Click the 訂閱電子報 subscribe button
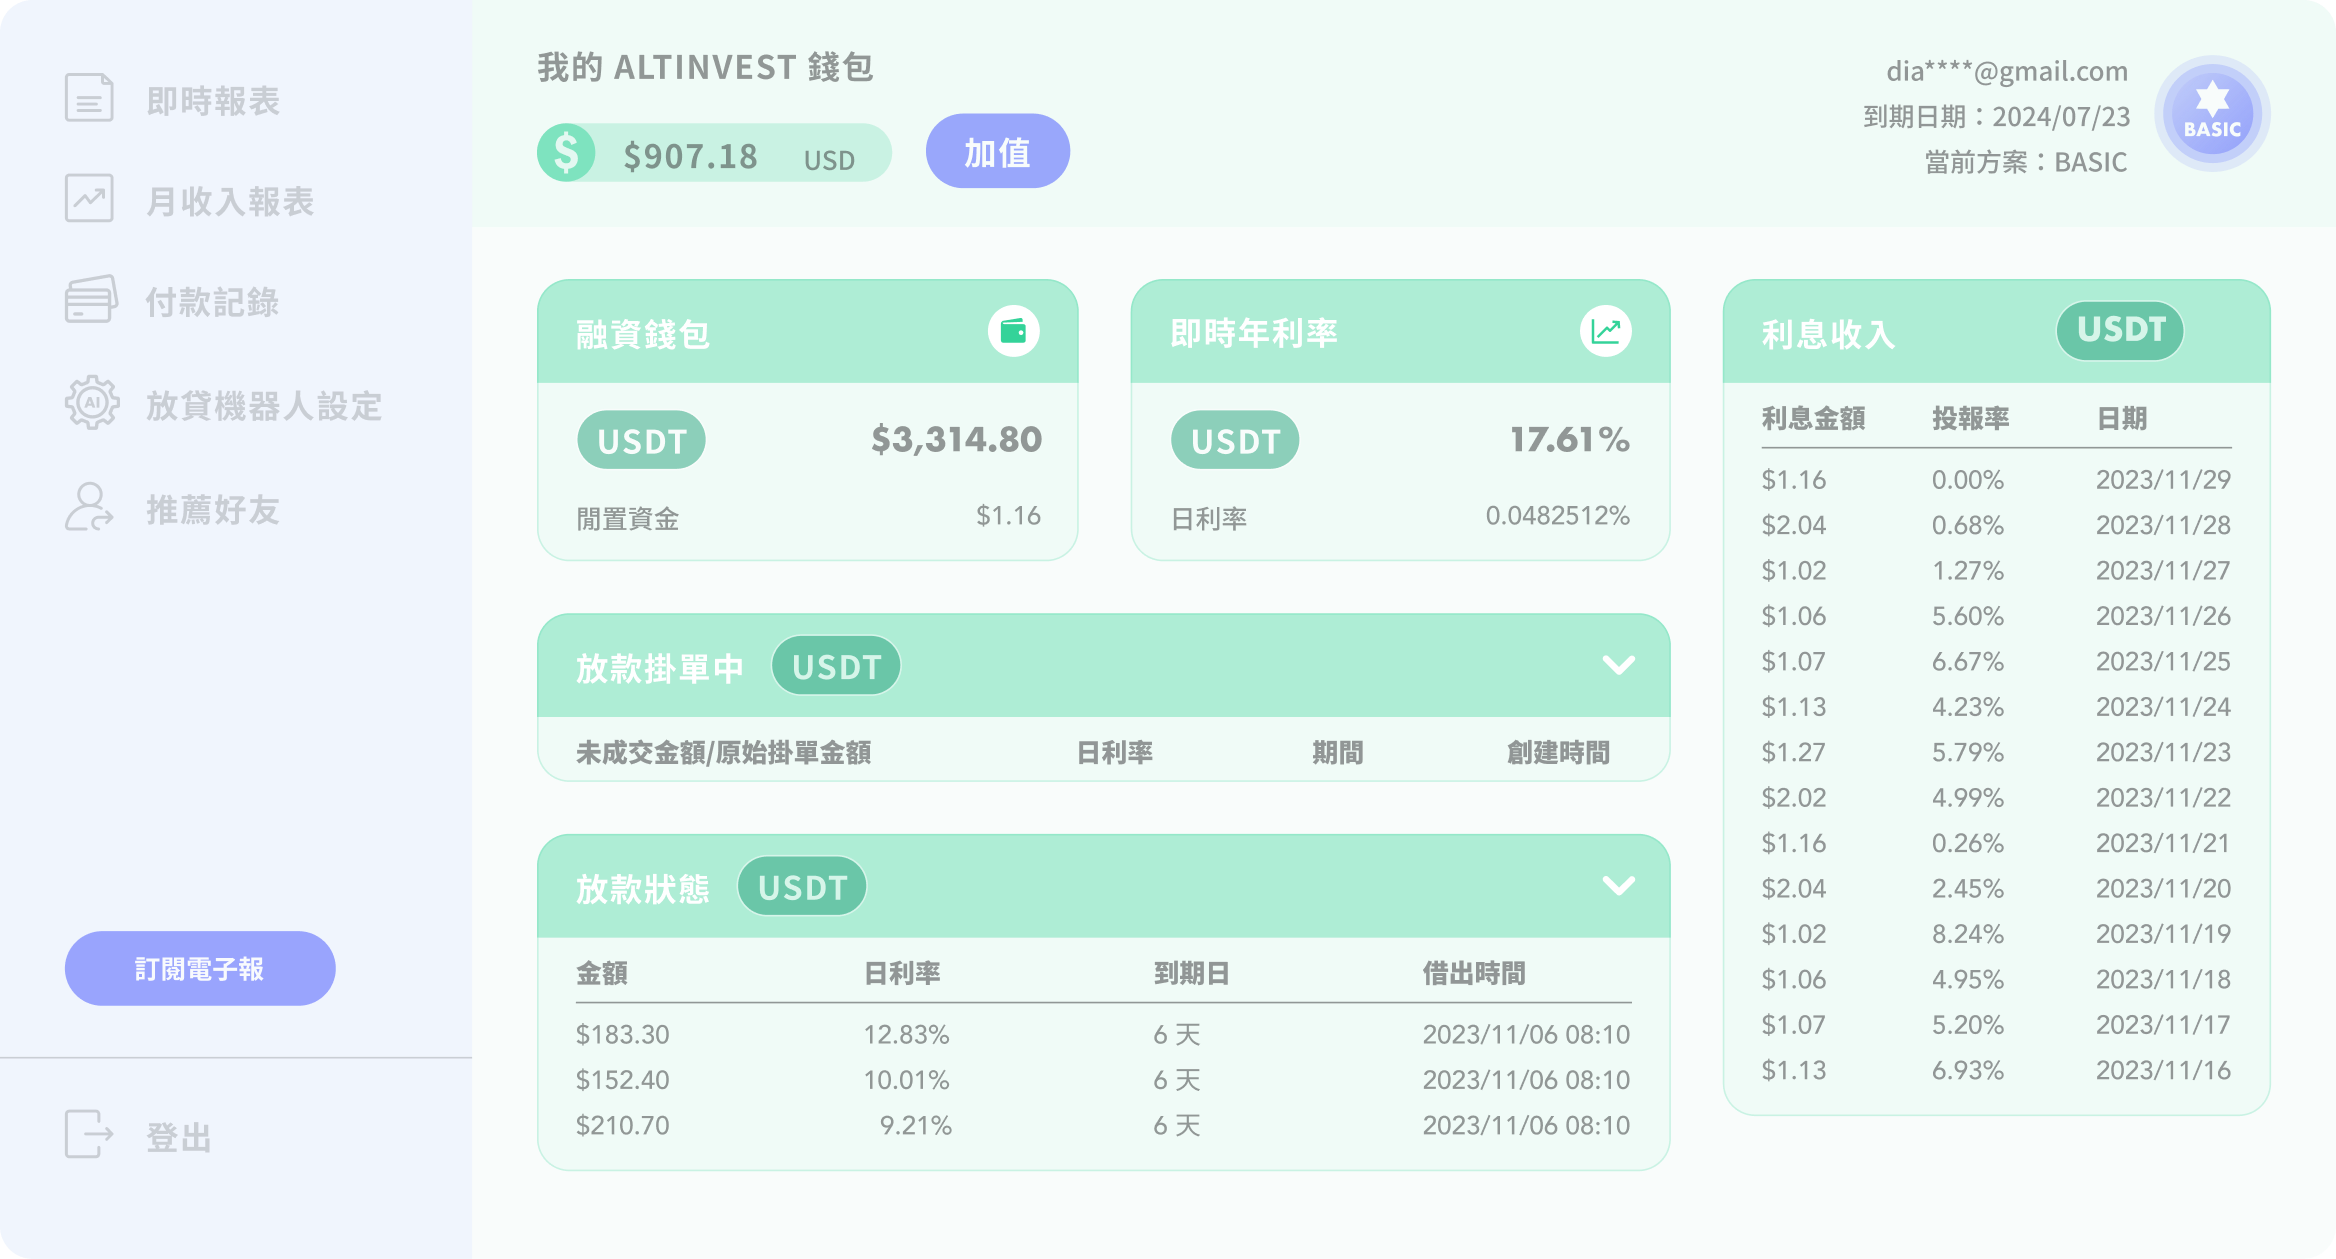 200,968
